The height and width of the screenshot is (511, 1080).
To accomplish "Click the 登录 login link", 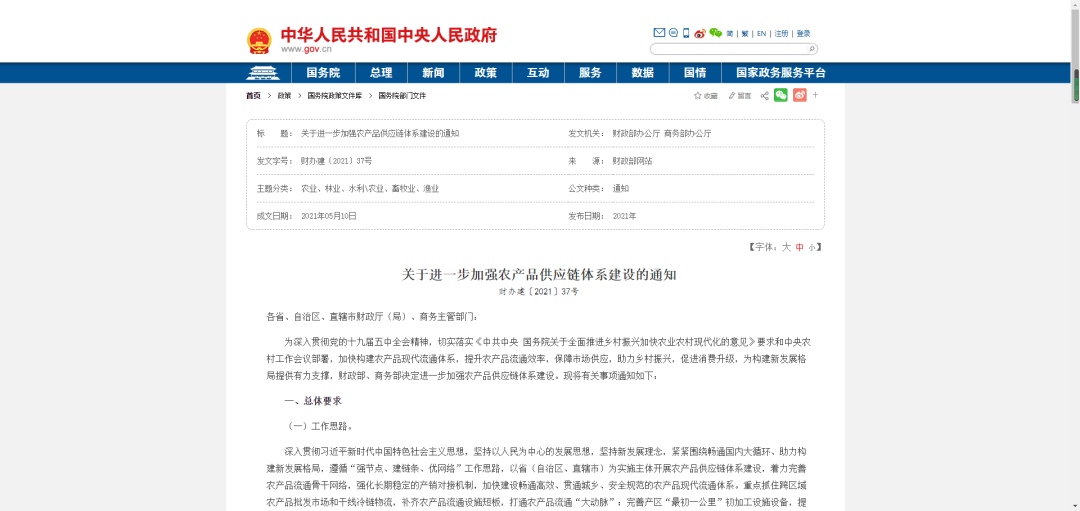I will tap(804, 34).
